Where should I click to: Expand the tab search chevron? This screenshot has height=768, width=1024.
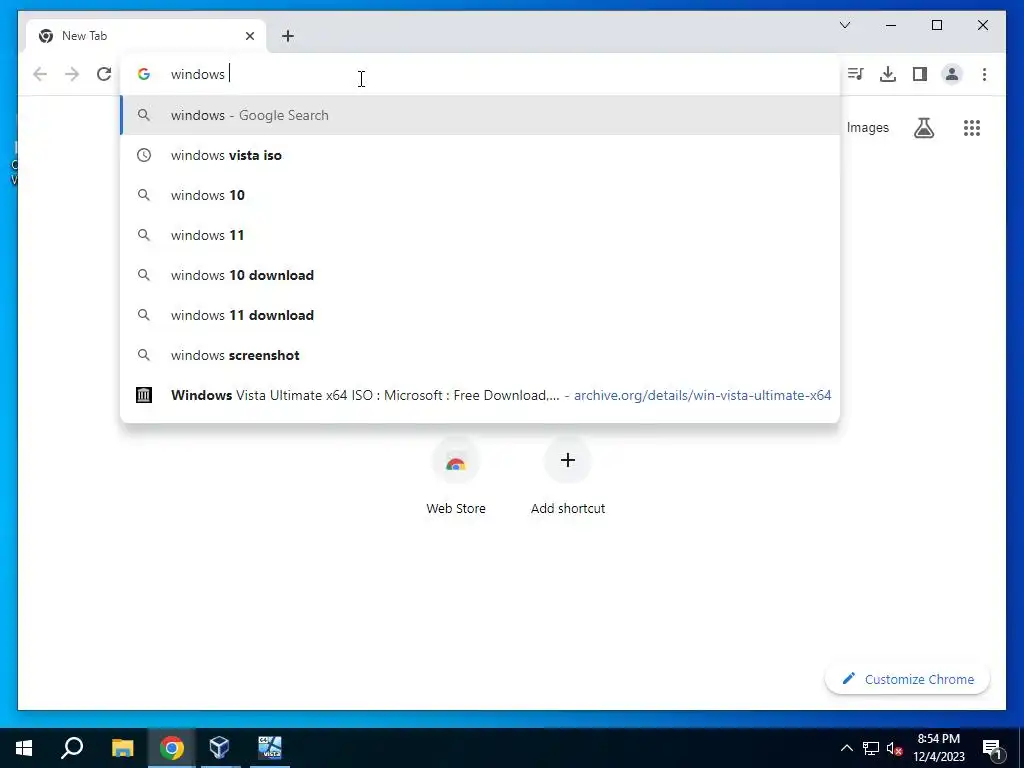pyautogui.click(x=844, y=25)
